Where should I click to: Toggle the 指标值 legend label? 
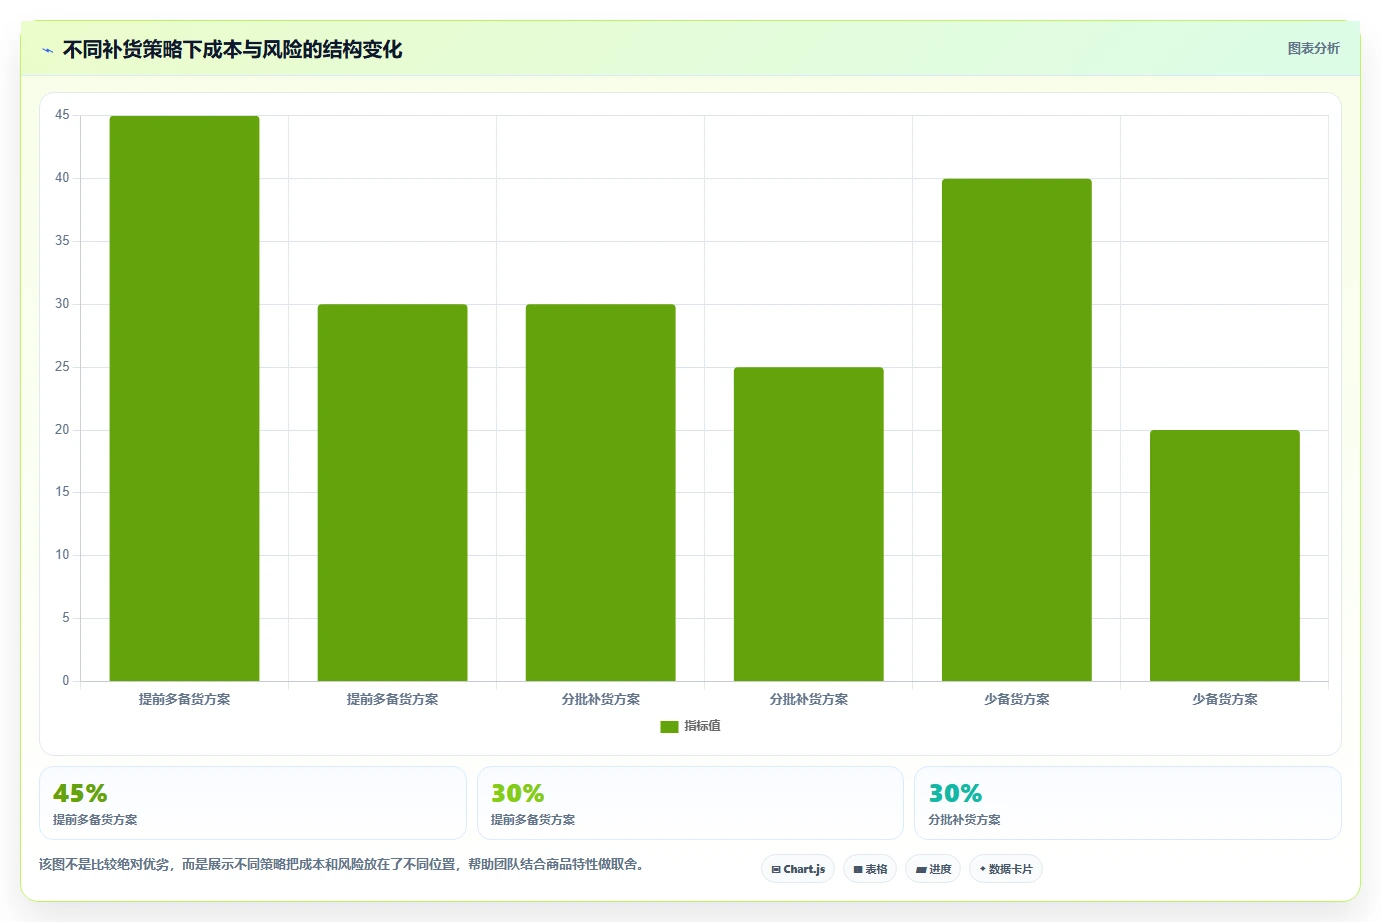702,726
